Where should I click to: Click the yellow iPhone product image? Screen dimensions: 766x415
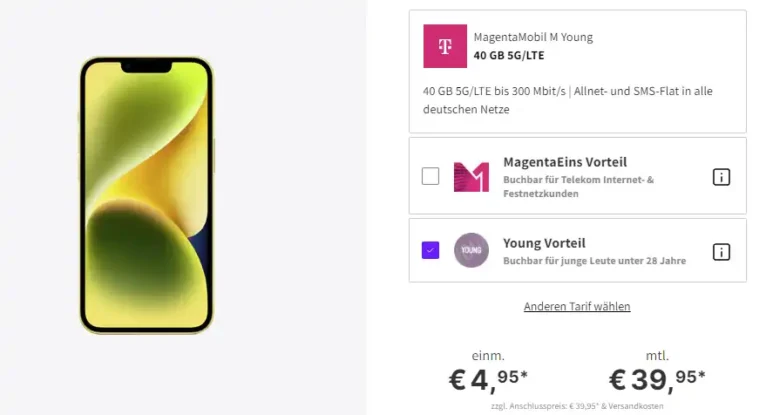tap(147, 195)
